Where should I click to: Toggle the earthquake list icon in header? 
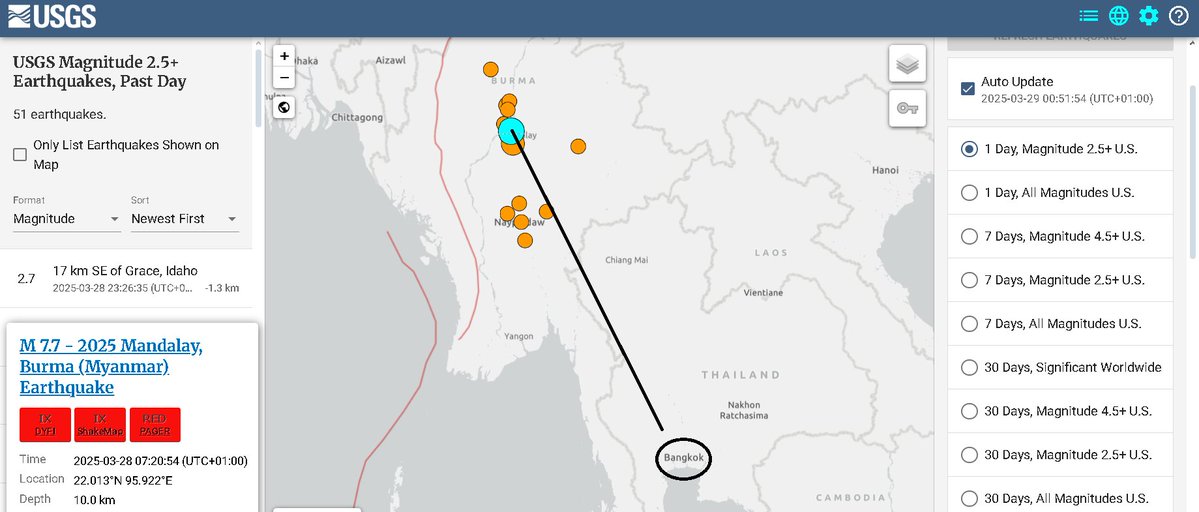click(x=1088, y=15)
